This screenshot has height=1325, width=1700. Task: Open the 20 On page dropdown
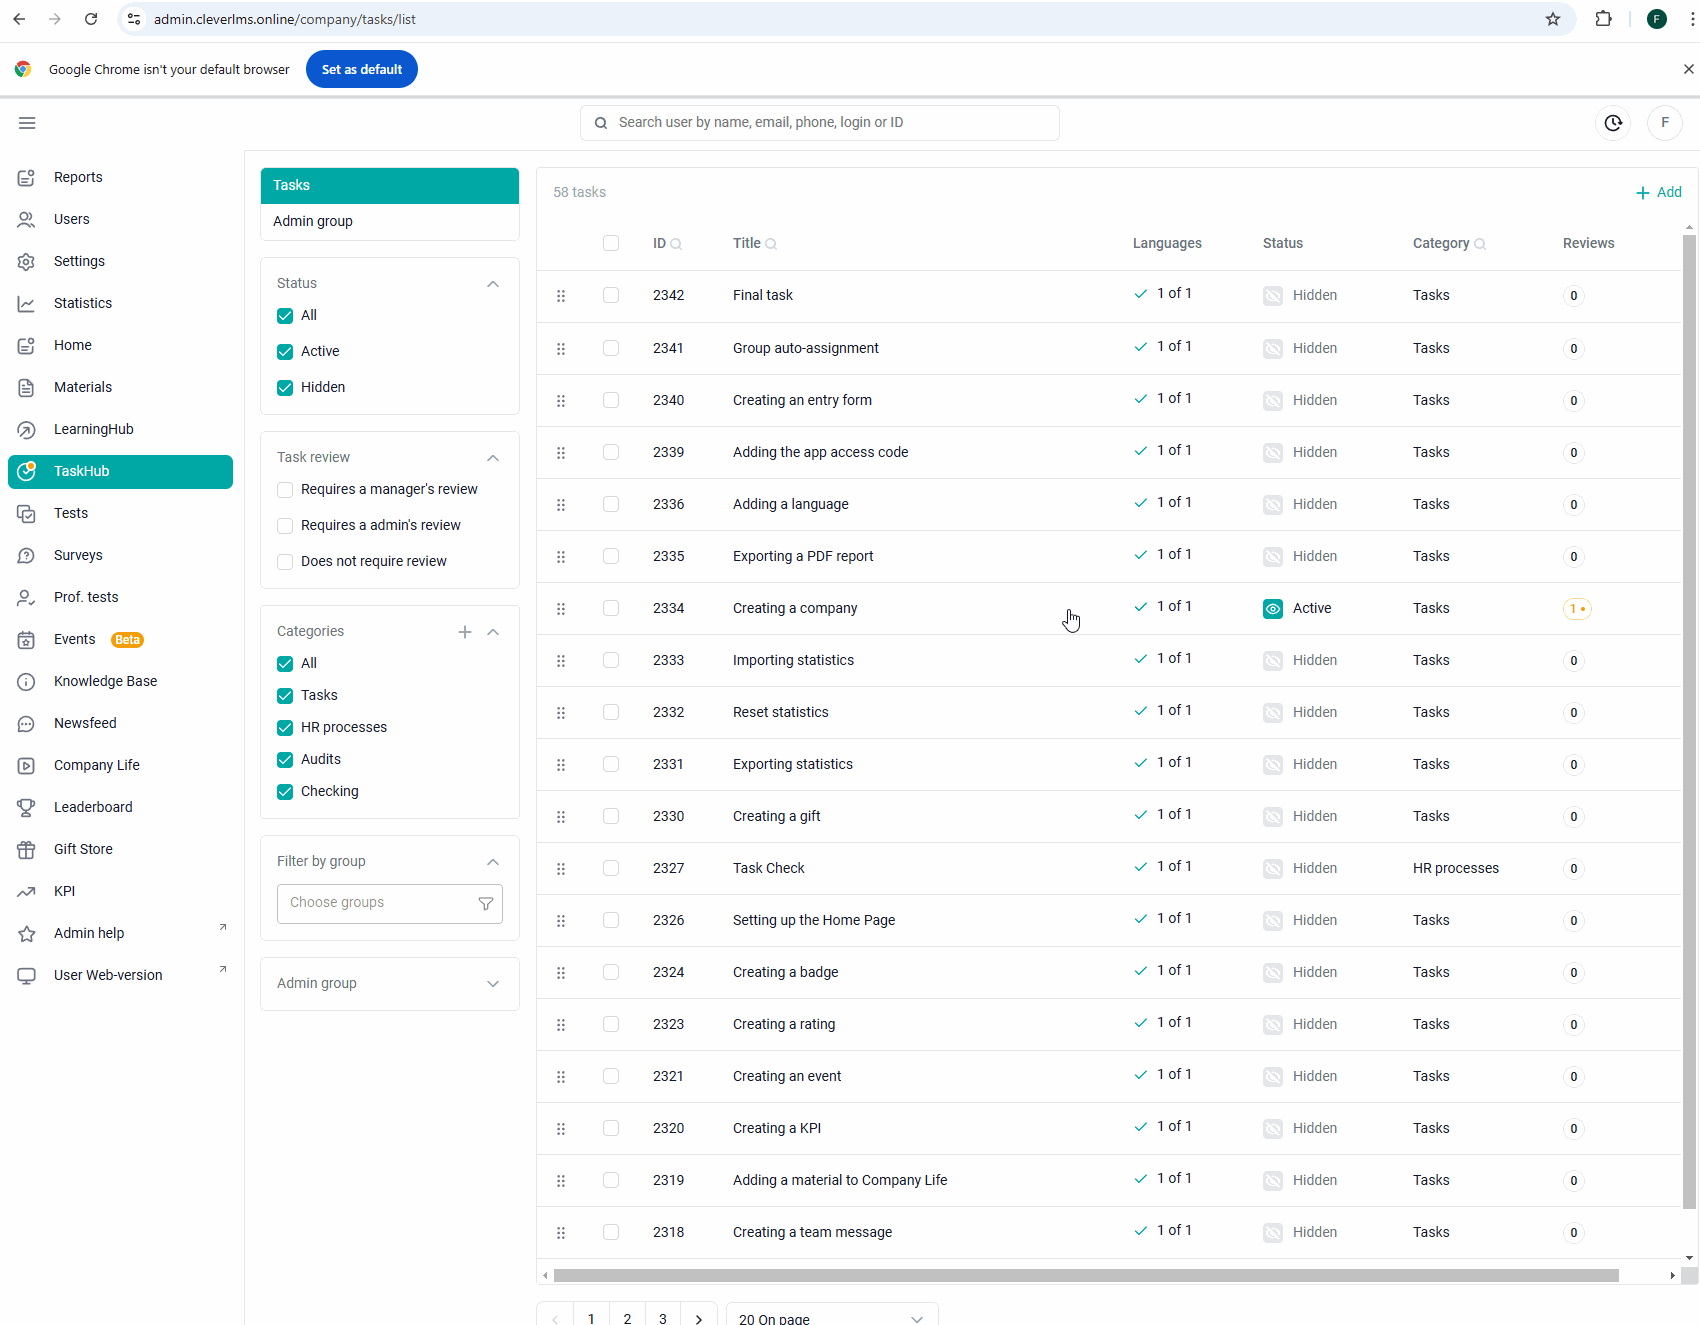(832, 1318)
